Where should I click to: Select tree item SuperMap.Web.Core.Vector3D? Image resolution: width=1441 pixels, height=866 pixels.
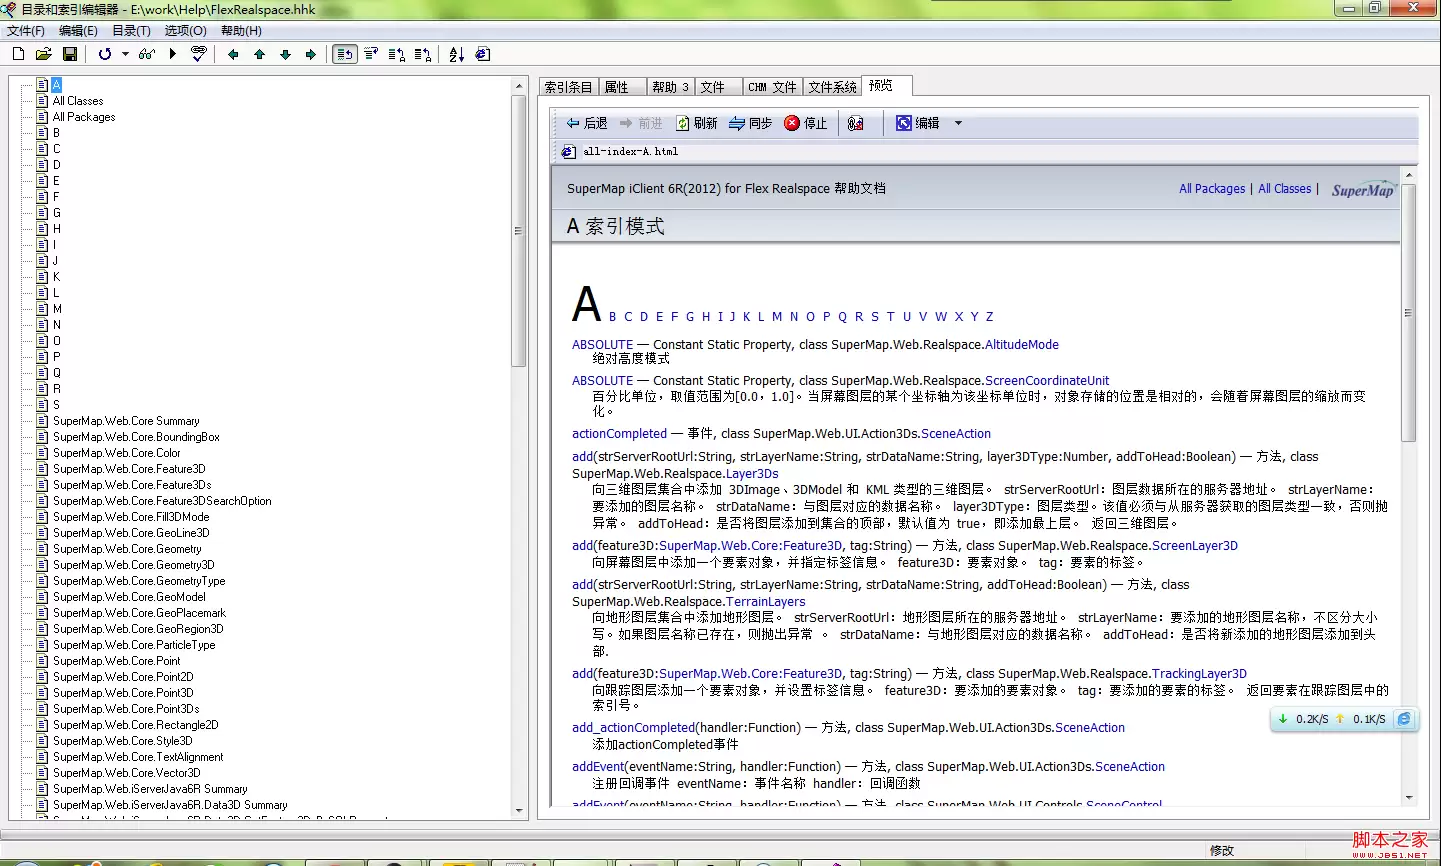[x=127, y=773]
